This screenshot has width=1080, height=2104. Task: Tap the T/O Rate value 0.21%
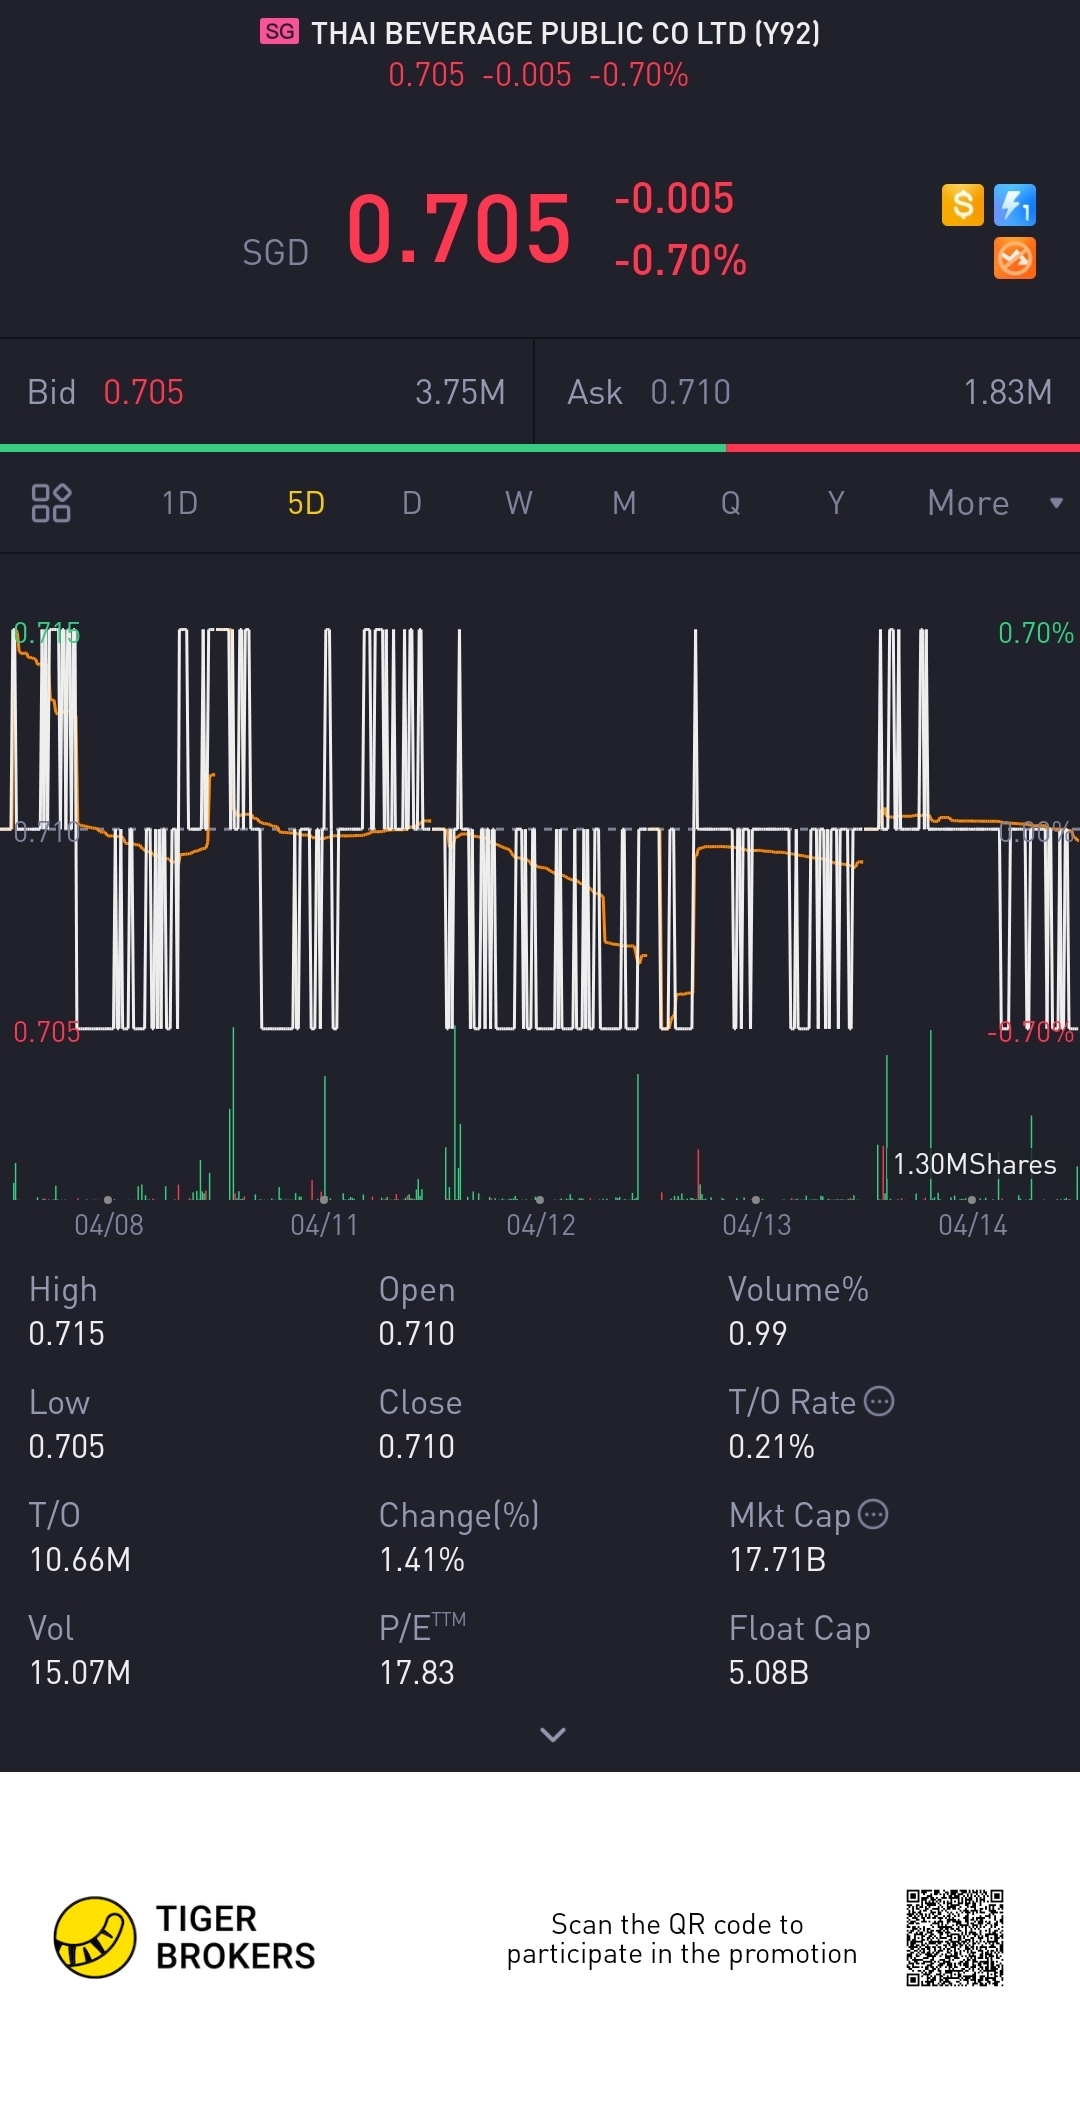click(x=771, y=1447)
